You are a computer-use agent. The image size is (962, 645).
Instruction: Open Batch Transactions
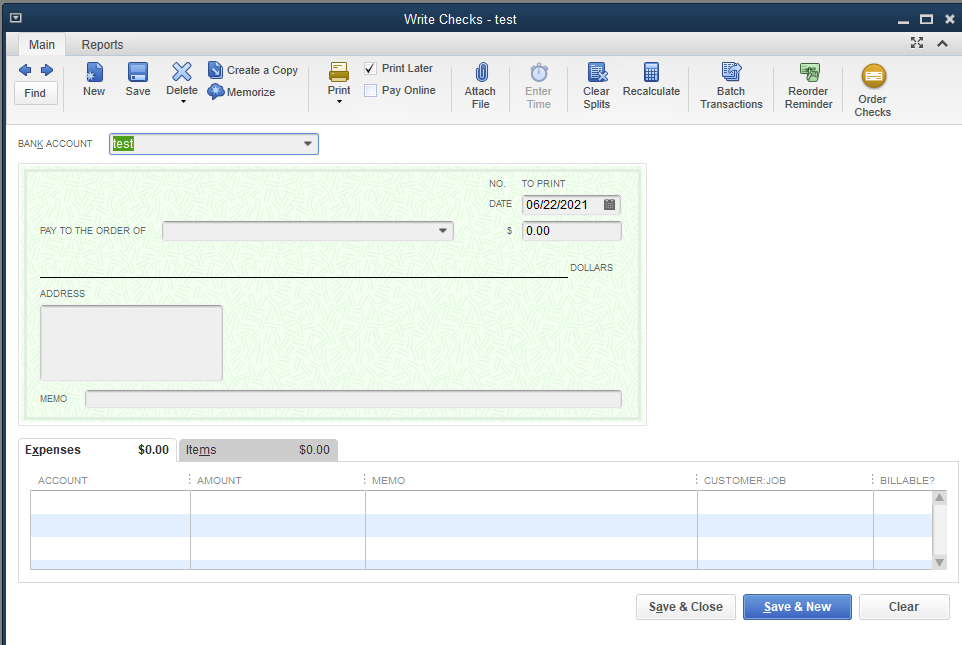pyautogui.click(x=731, y=85)
